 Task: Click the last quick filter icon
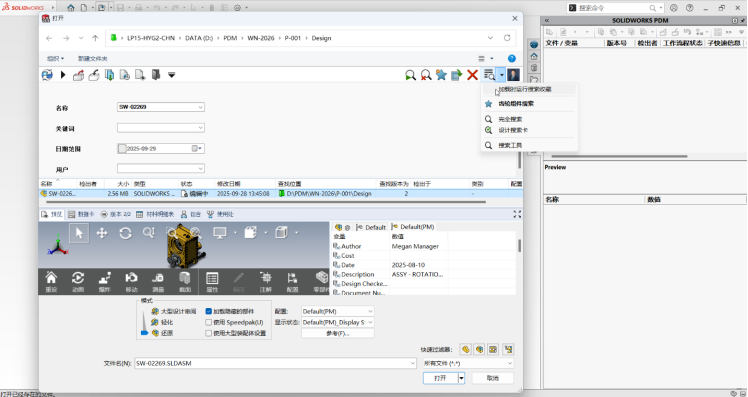point(508,349)
